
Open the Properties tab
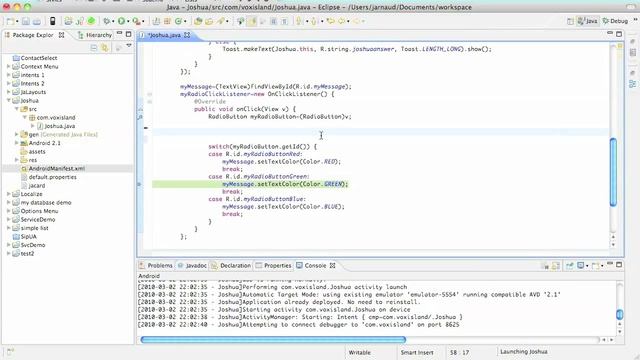tap(273, 266)
